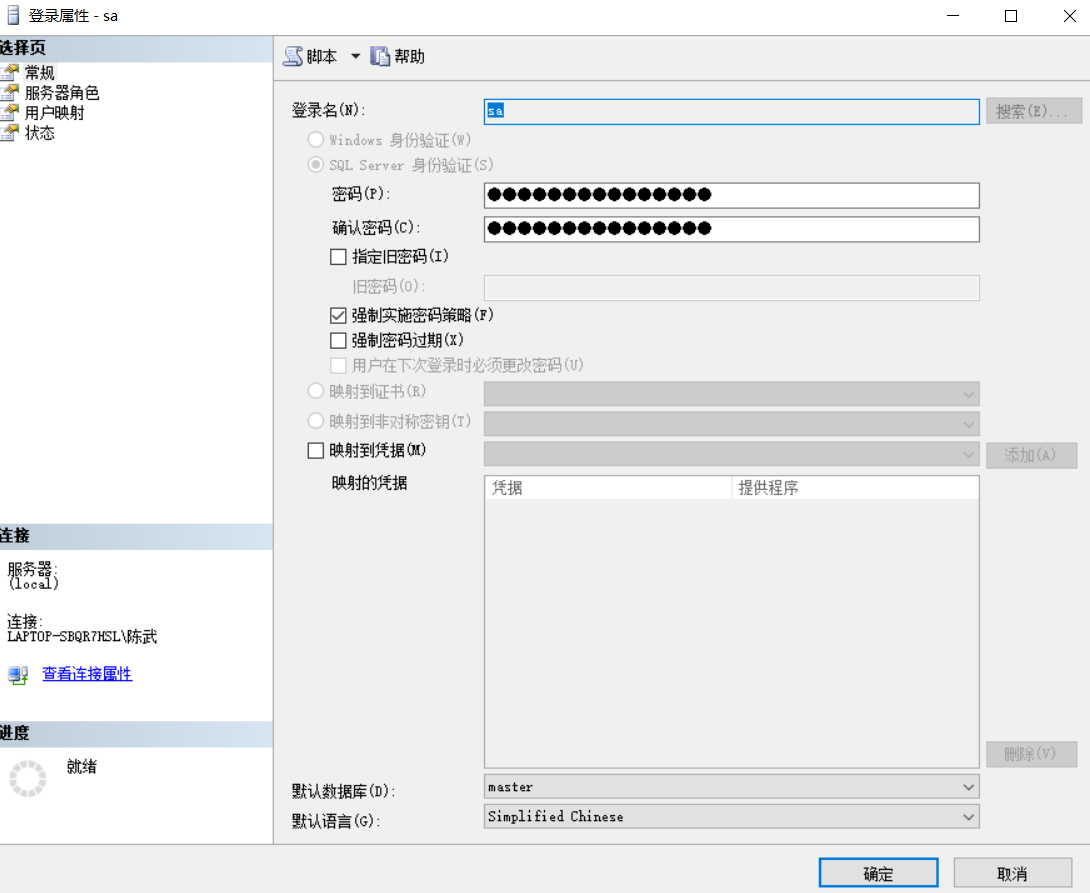The width and height of the screenshot is (1090, 893).
Task: Click the 服务器角色 page icon
Action: tap(10, 92)
